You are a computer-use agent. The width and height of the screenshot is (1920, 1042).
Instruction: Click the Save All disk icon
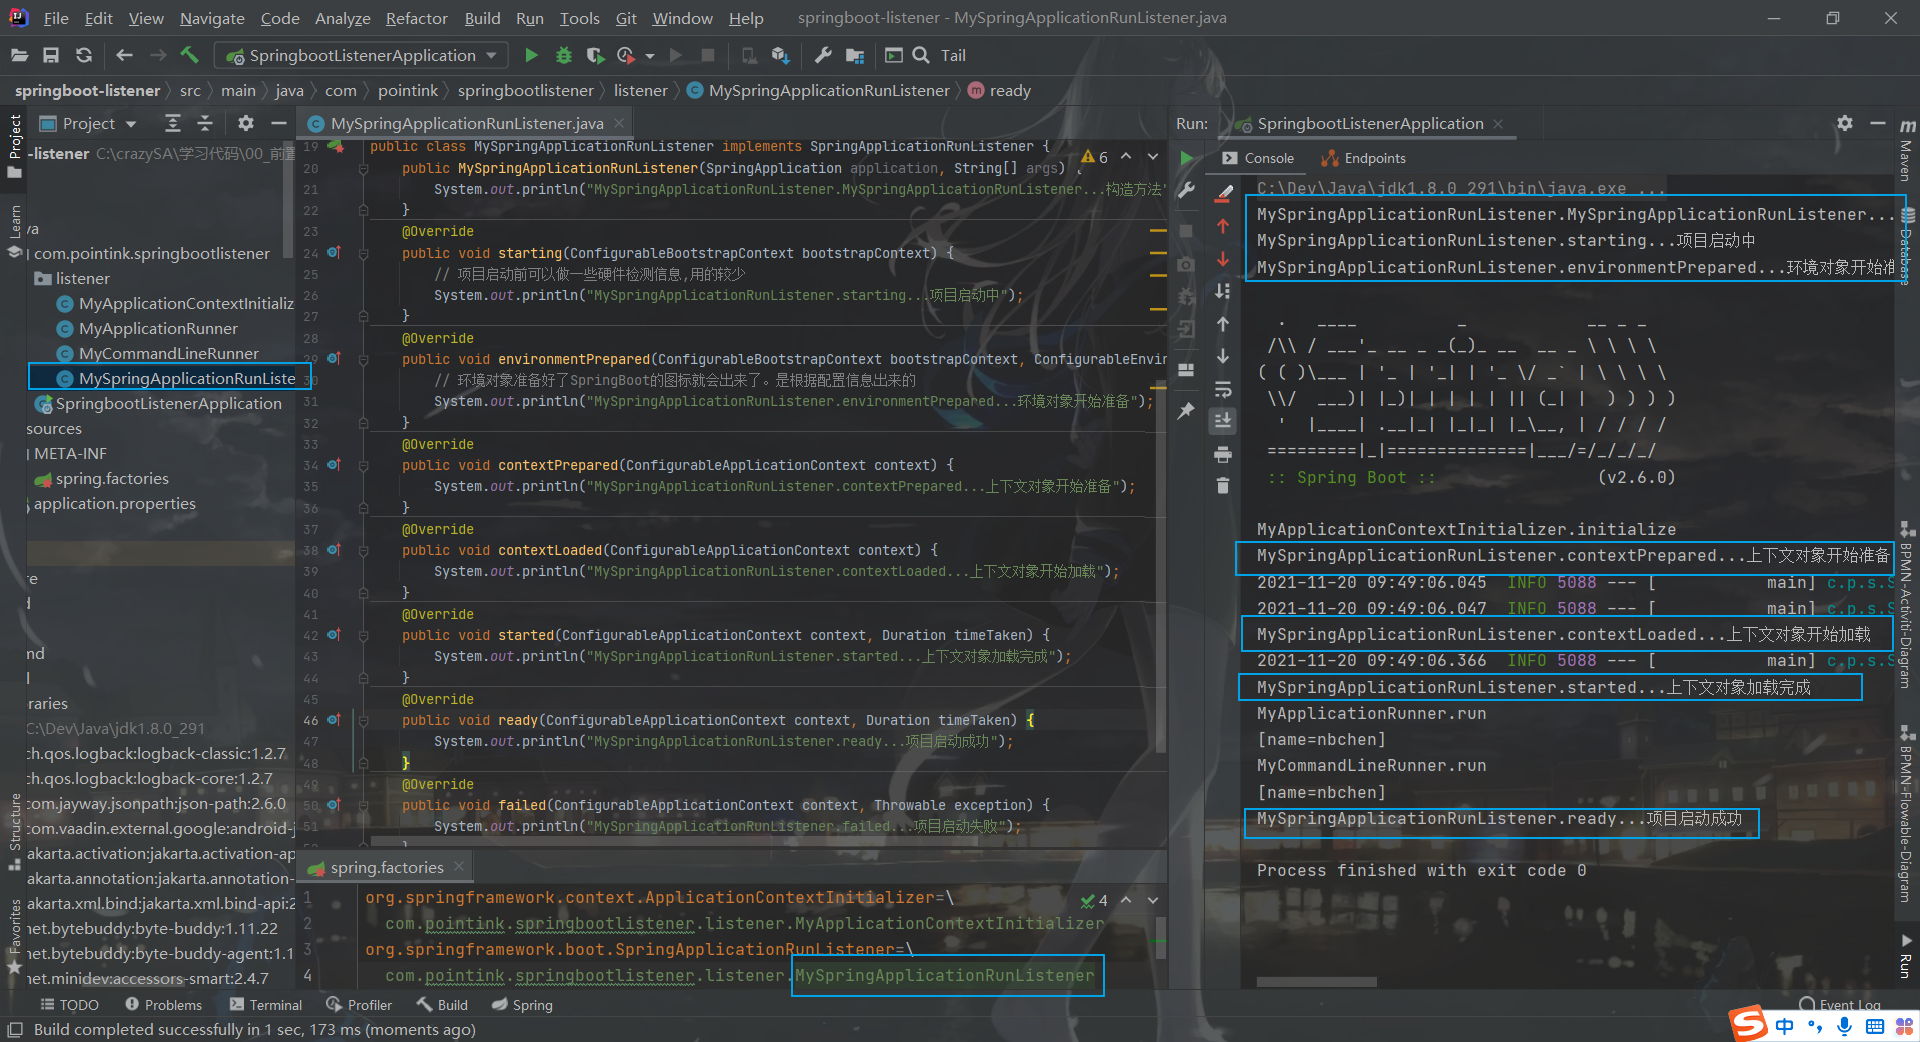coord(51,56)
